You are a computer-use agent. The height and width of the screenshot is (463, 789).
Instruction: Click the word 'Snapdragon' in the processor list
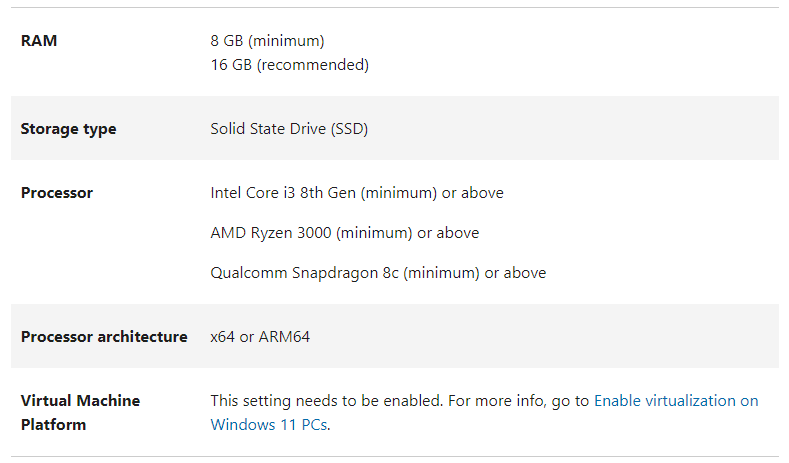tap(335, 273)
